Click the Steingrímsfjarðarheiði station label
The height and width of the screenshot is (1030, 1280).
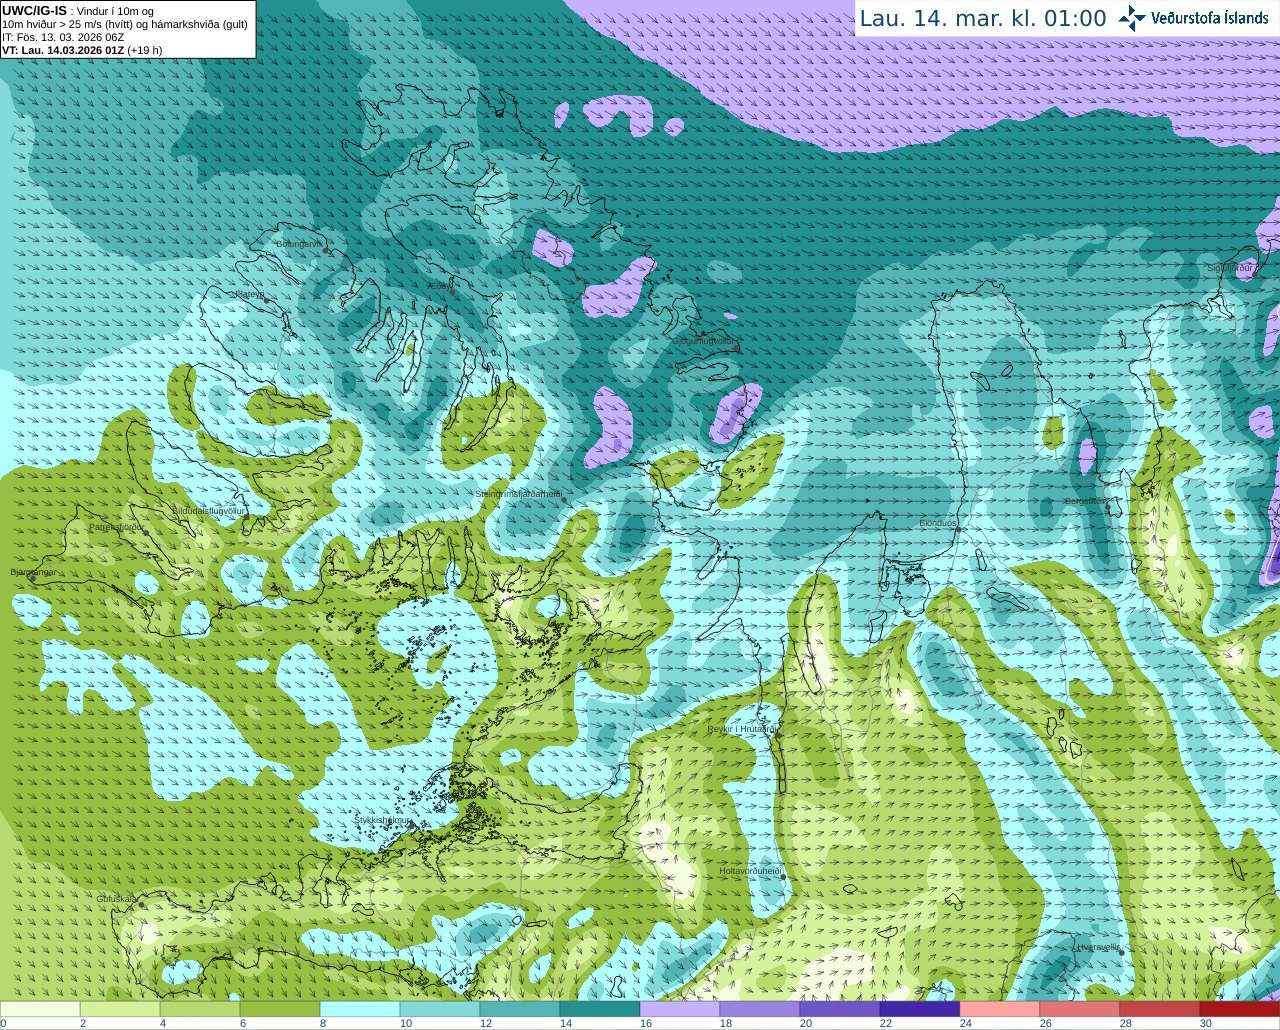[518, 494]
